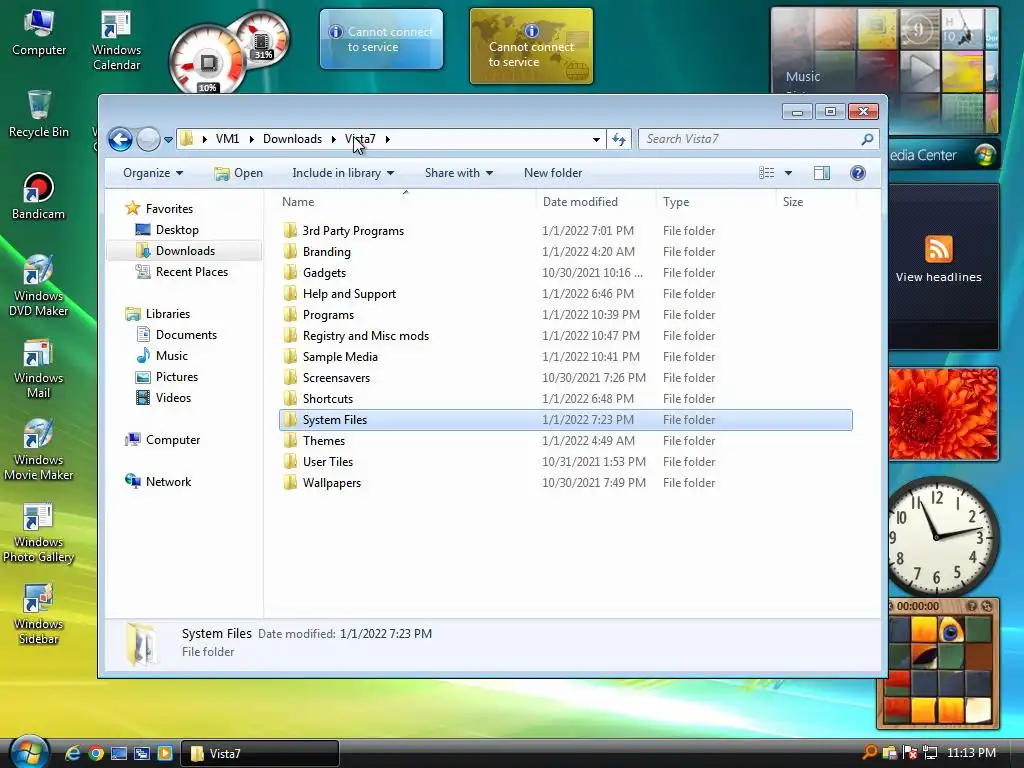Toggle the preview pane

pyautogui.click(x=822, y=173)
